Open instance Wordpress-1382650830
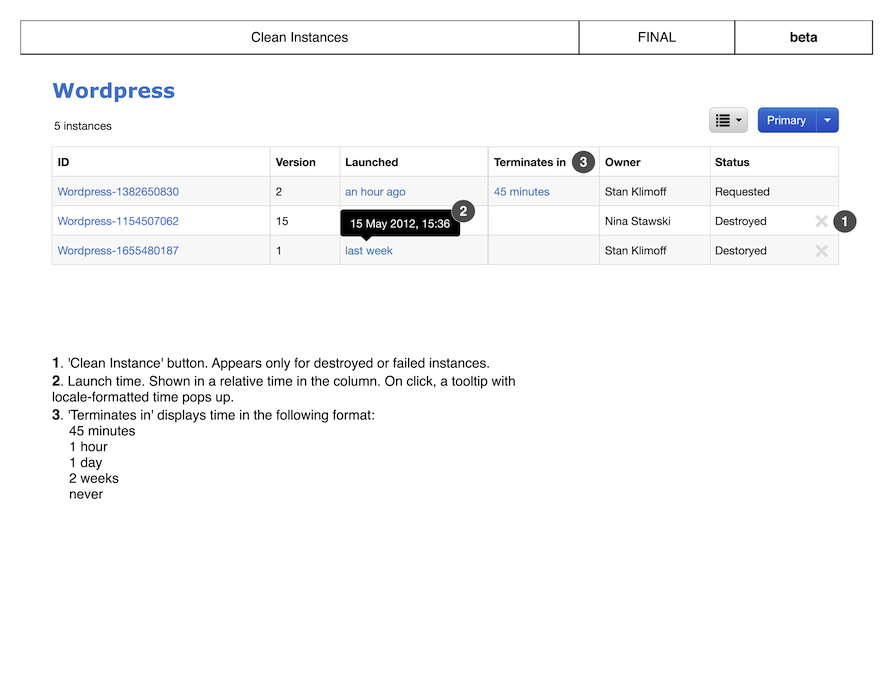 pyautogui.click(x=118, y=192)
